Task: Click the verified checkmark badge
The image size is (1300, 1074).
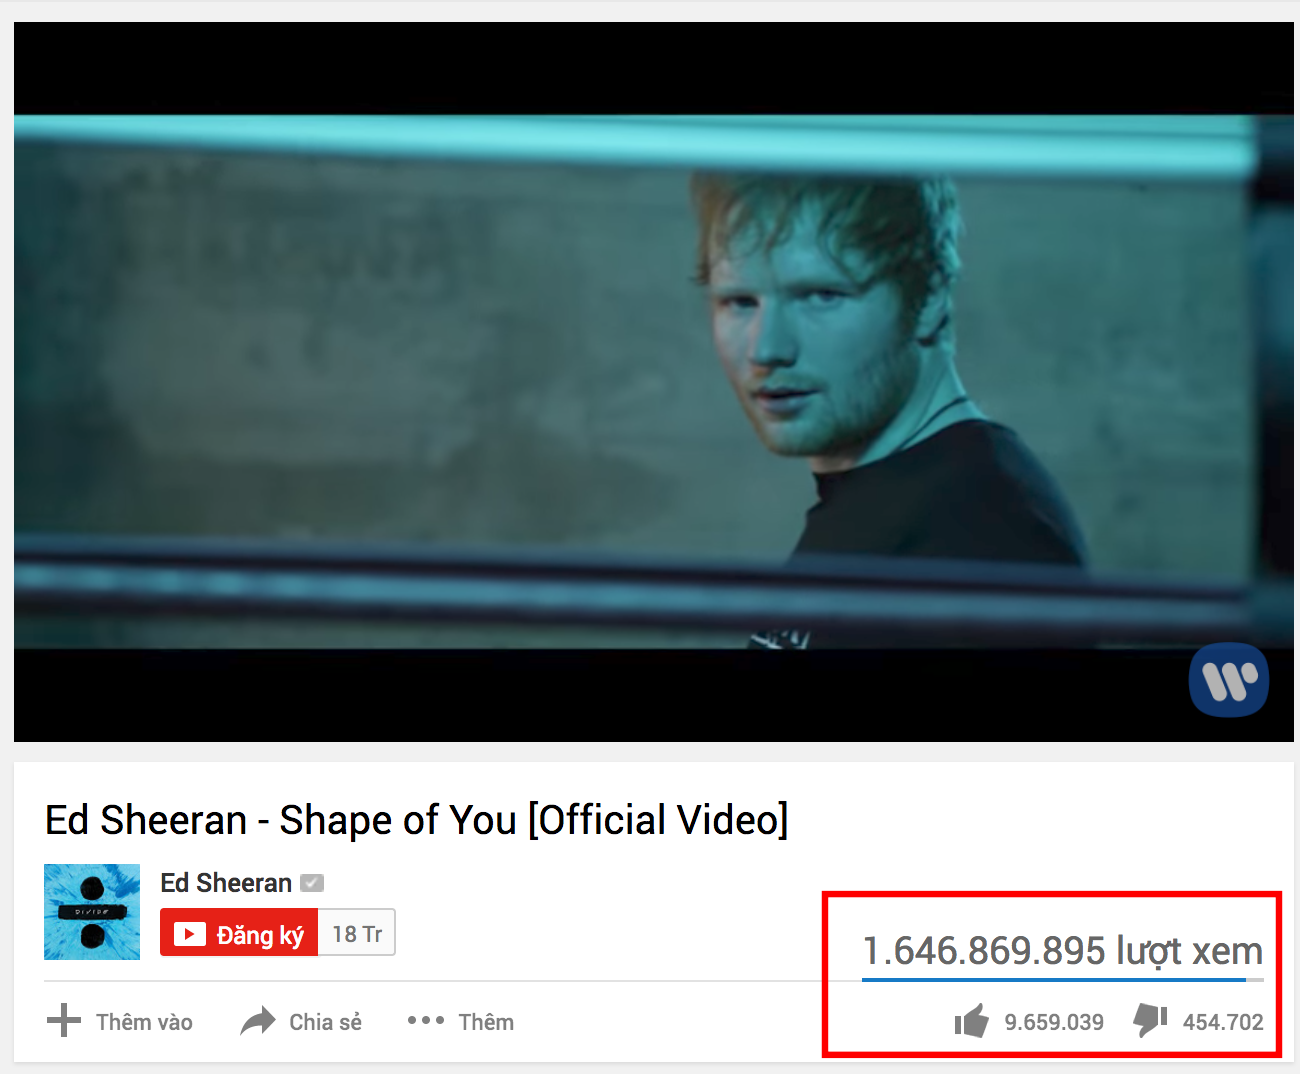Action: tap(312, 883)
